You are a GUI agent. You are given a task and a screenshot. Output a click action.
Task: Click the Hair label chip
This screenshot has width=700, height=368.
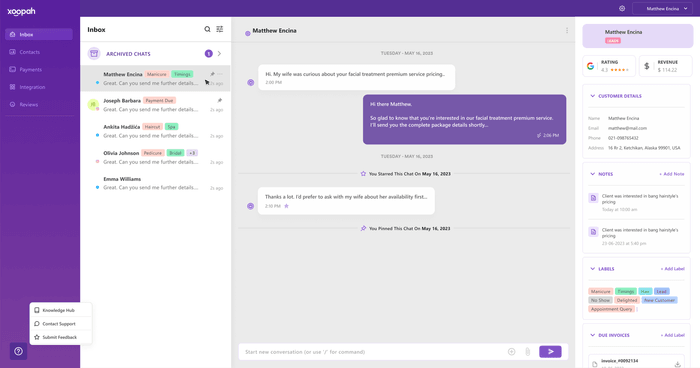tap(645, 291)
